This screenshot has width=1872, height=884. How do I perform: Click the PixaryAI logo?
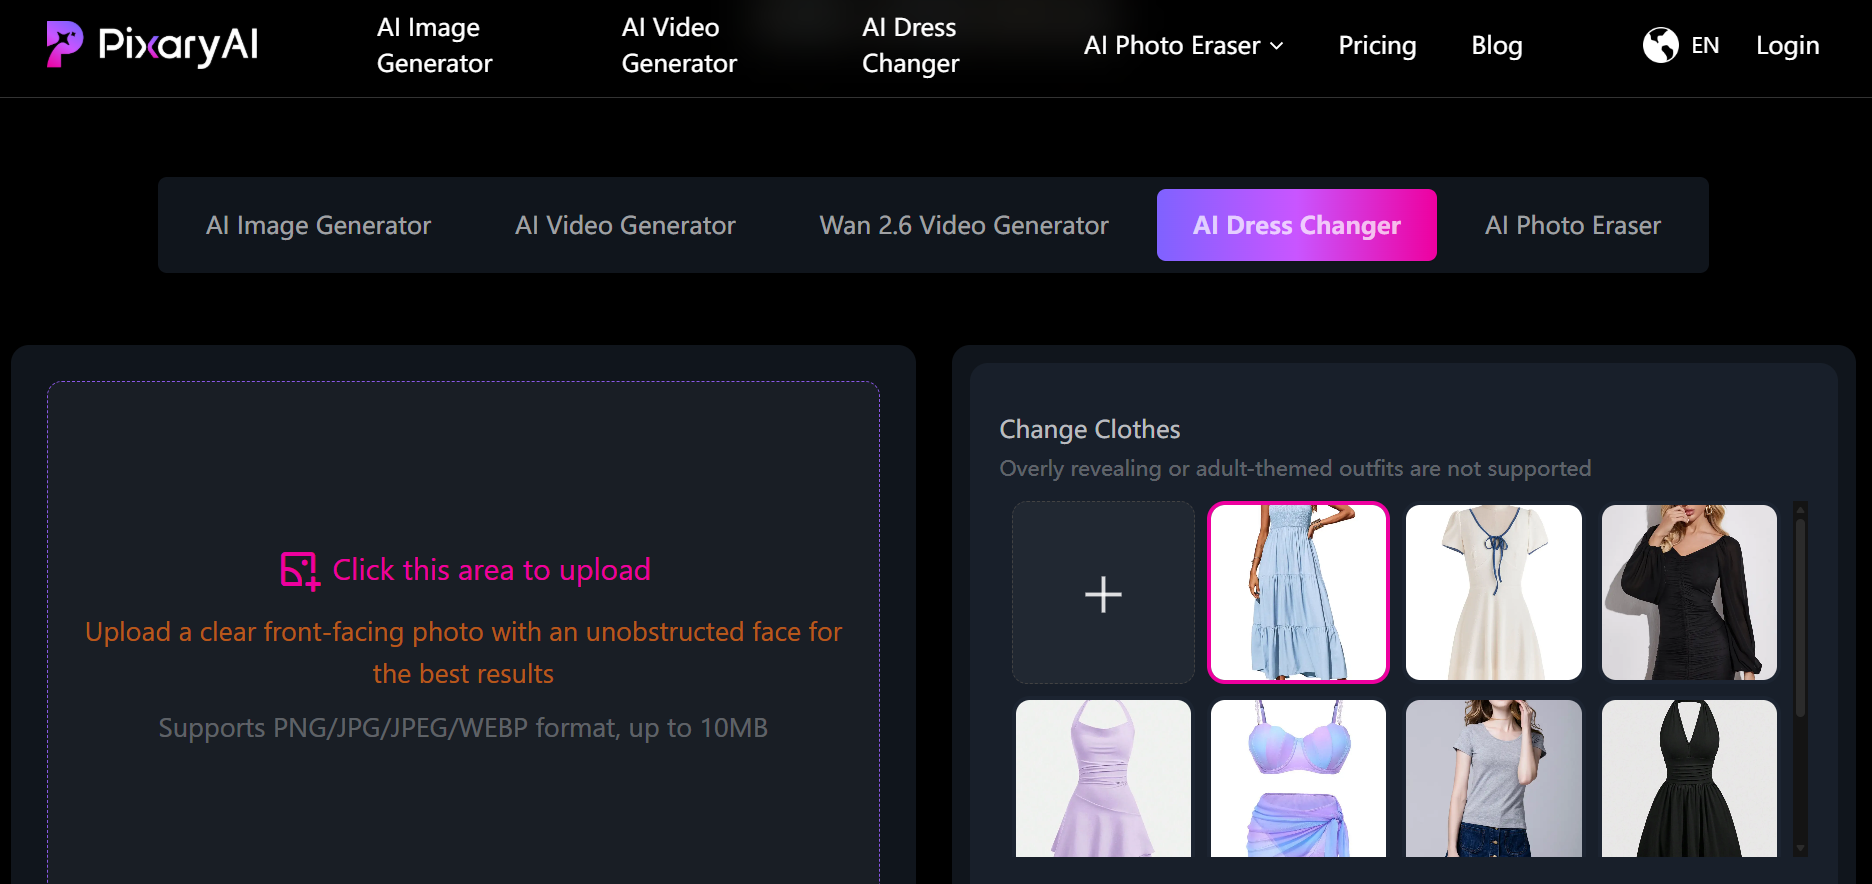coord(152,45)
